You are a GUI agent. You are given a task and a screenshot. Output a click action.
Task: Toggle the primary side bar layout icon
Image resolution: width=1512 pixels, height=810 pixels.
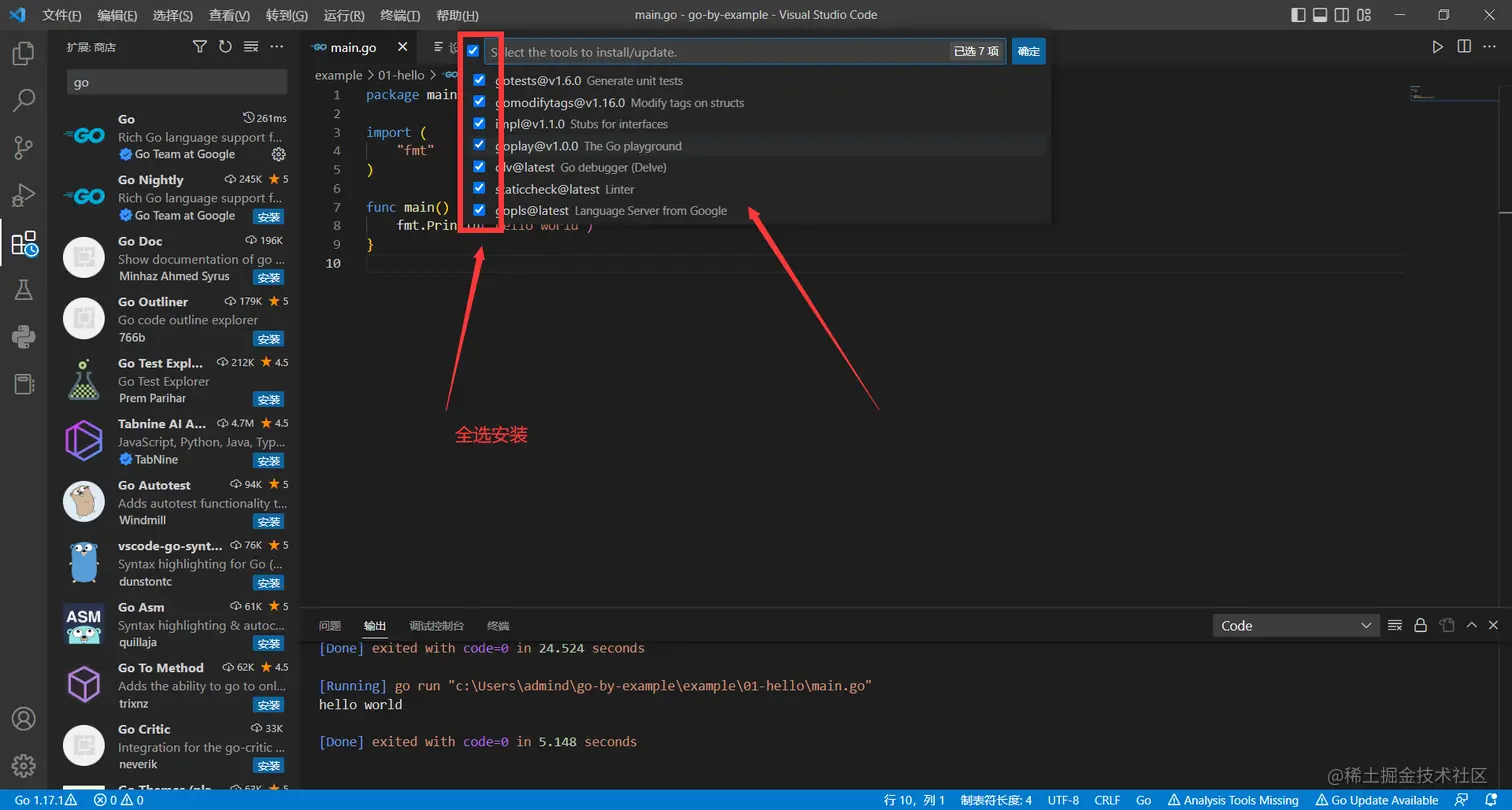(x=1298, y=15)
